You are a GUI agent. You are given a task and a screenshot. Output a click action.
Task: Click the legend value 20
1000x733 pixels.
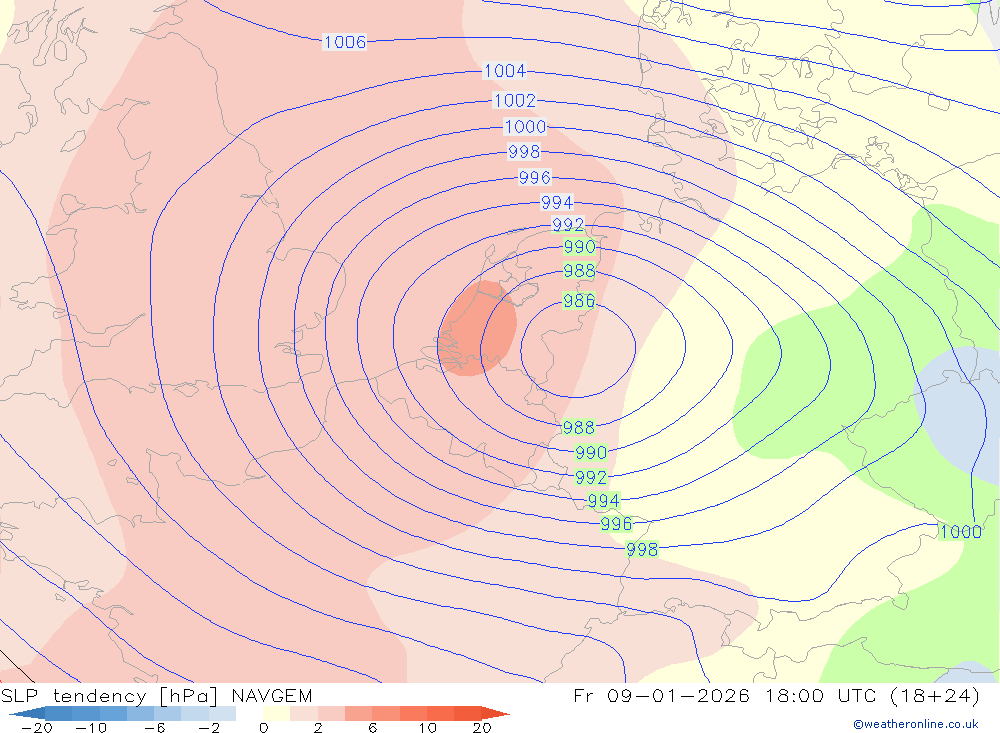(x=482, y=728)
